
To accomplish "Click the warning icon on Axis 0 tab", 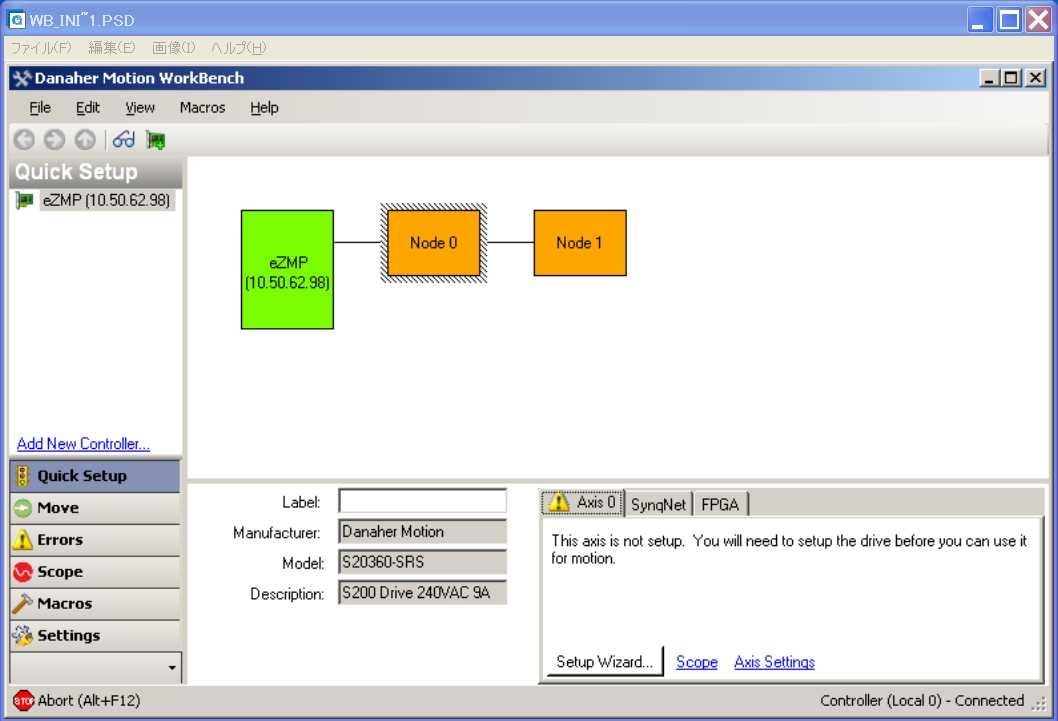I will coord(559,502).
